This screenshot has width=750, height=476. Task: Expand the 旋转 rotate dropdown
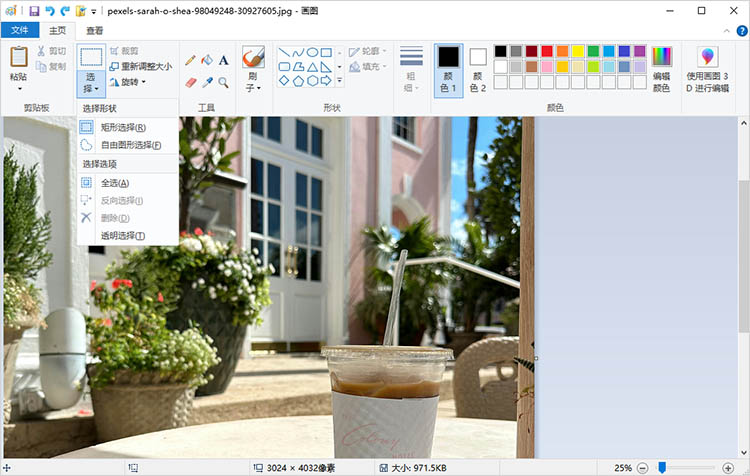pyautogui.click(x=133, y=82)
